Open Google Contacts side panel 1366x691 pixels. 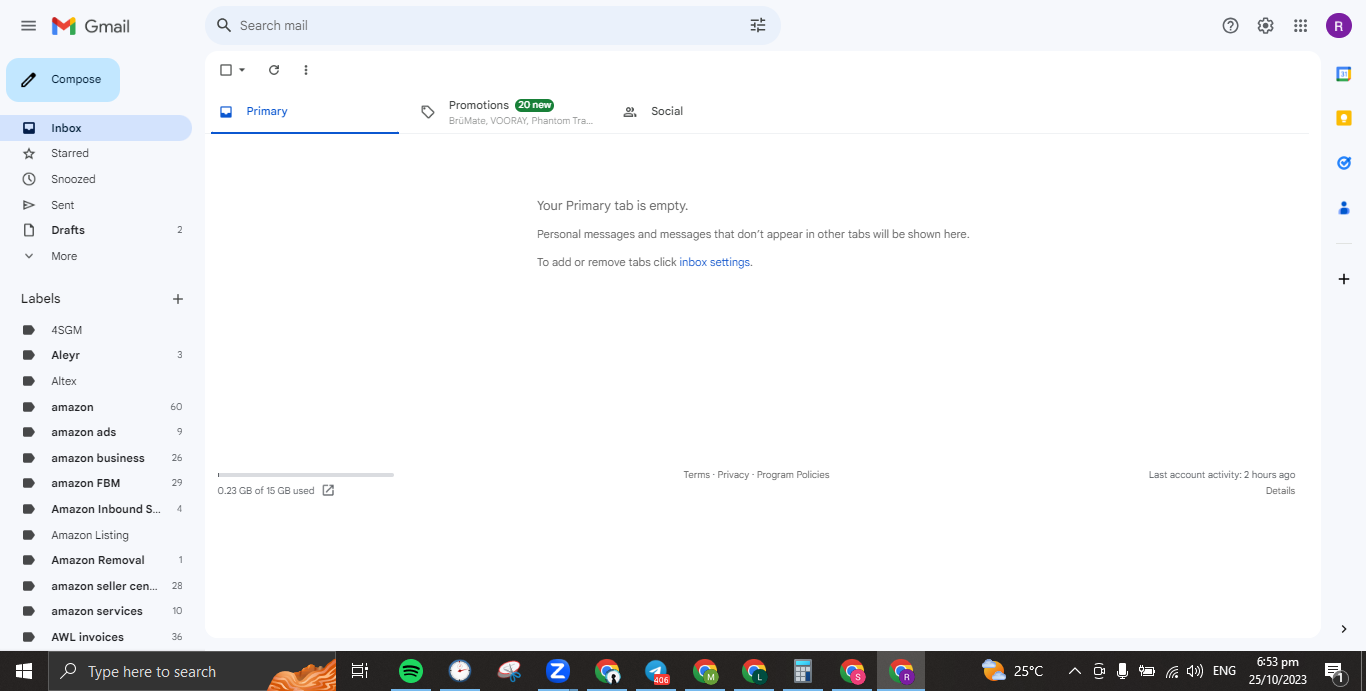pos(1344,208)
